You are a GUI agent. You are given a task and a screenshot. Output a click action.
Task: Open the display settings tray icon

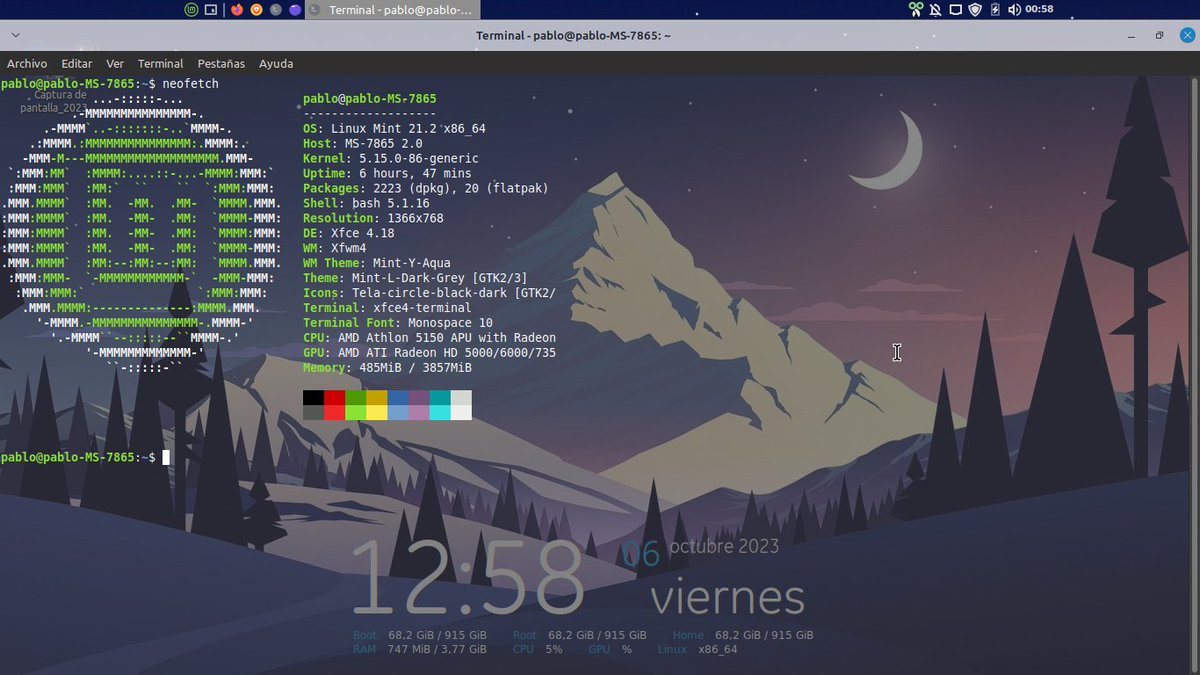click(x=956, y=10)
